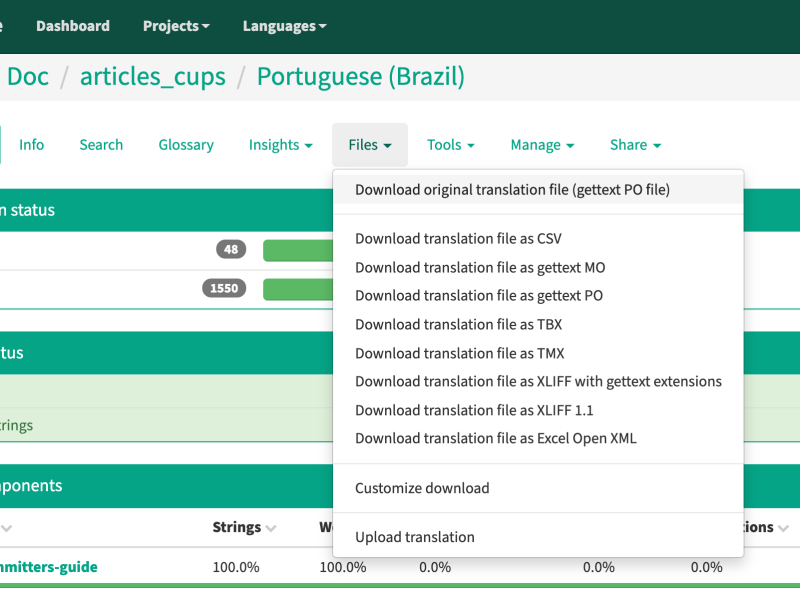Switch to the Info tab
This screenshot has width=800, height=600.
click(x=32, y=145)
